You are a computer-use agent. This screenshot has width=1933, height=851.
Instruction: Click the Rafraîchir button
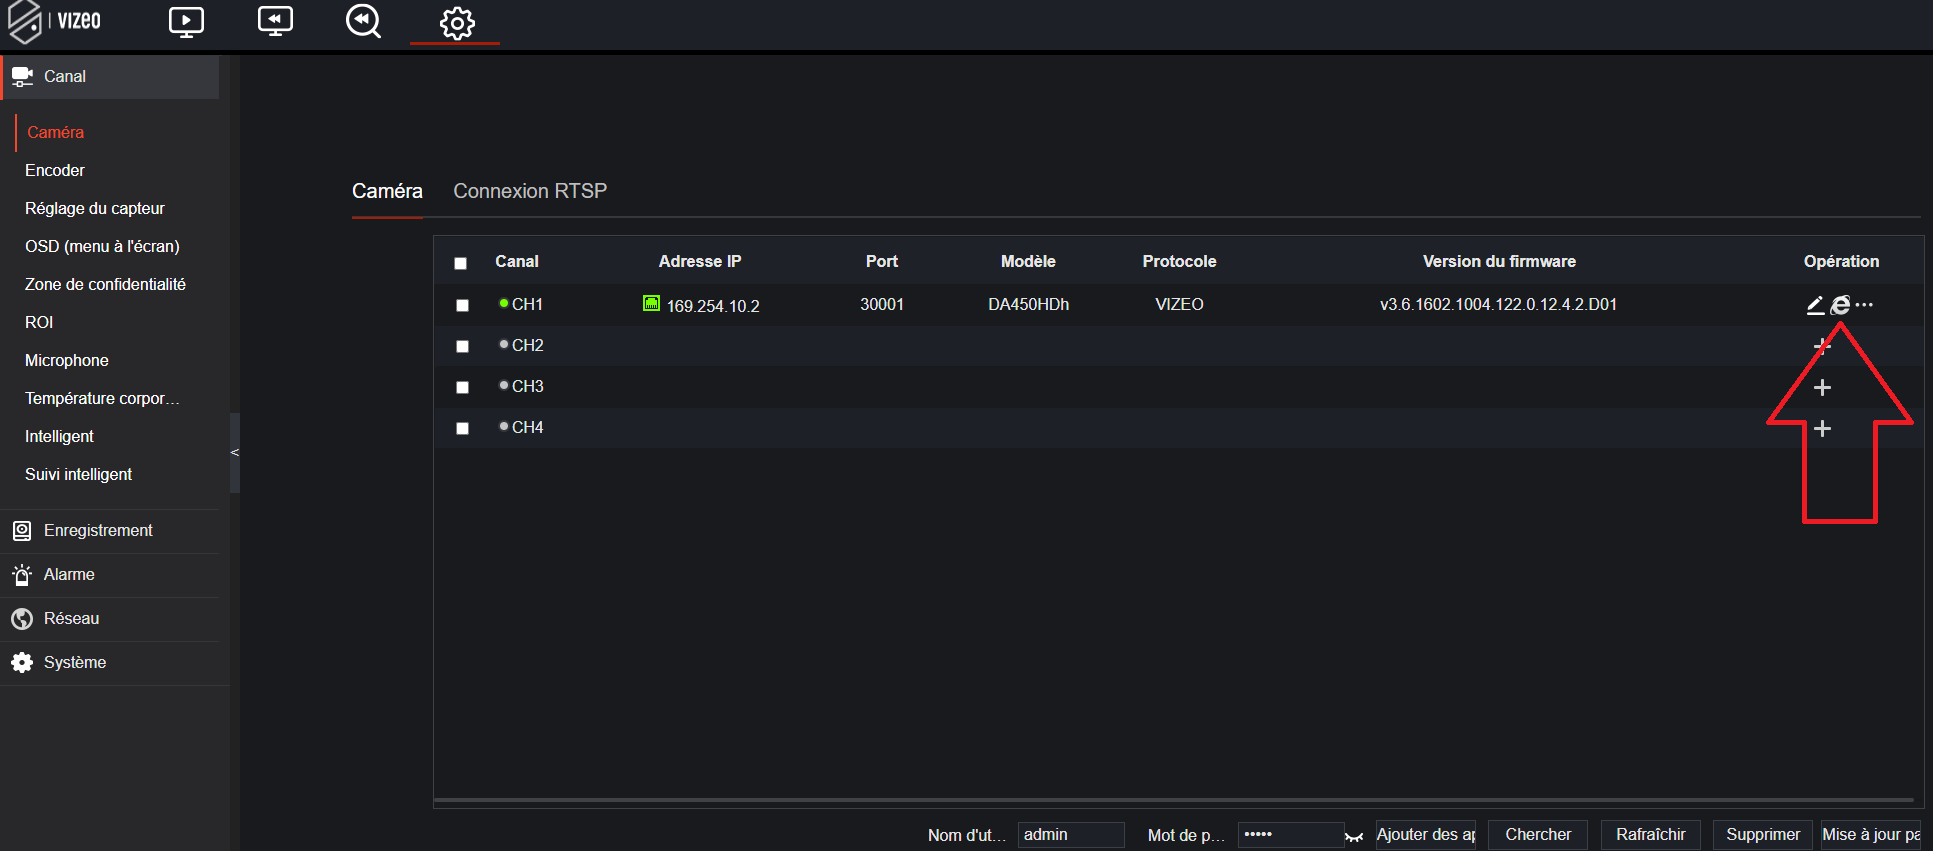click(1650, 835)
